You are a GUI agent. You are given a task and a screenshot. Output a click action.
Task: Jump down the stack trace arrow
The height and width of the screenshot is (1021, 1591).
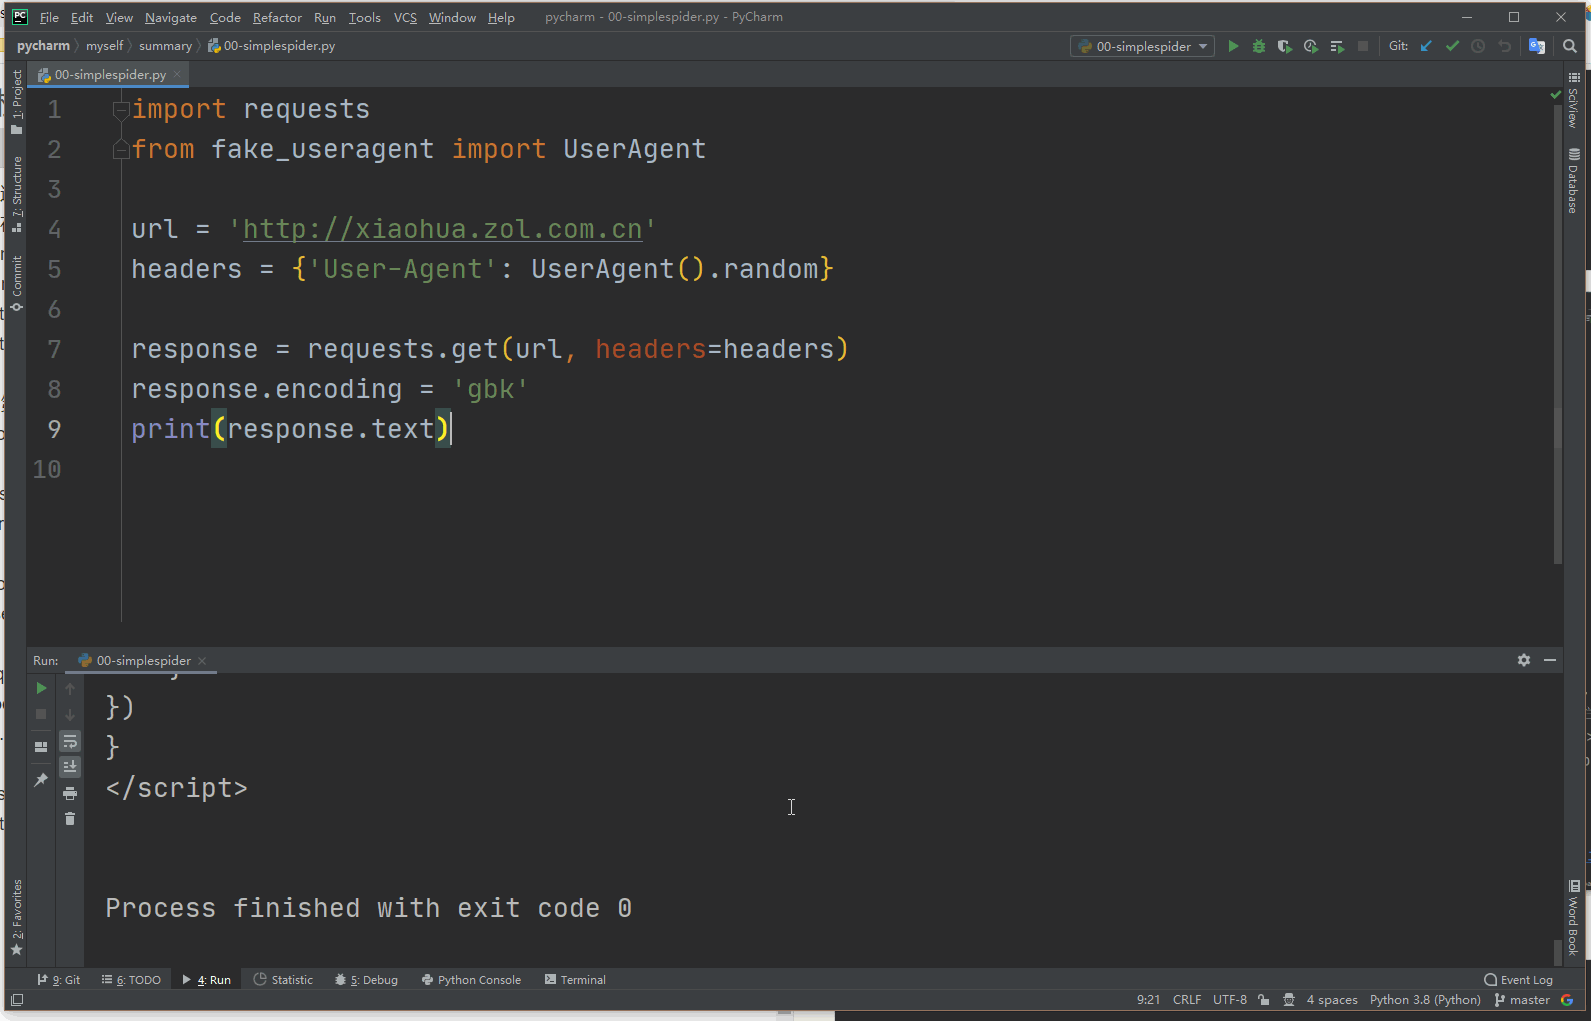(x=70, y=714)
